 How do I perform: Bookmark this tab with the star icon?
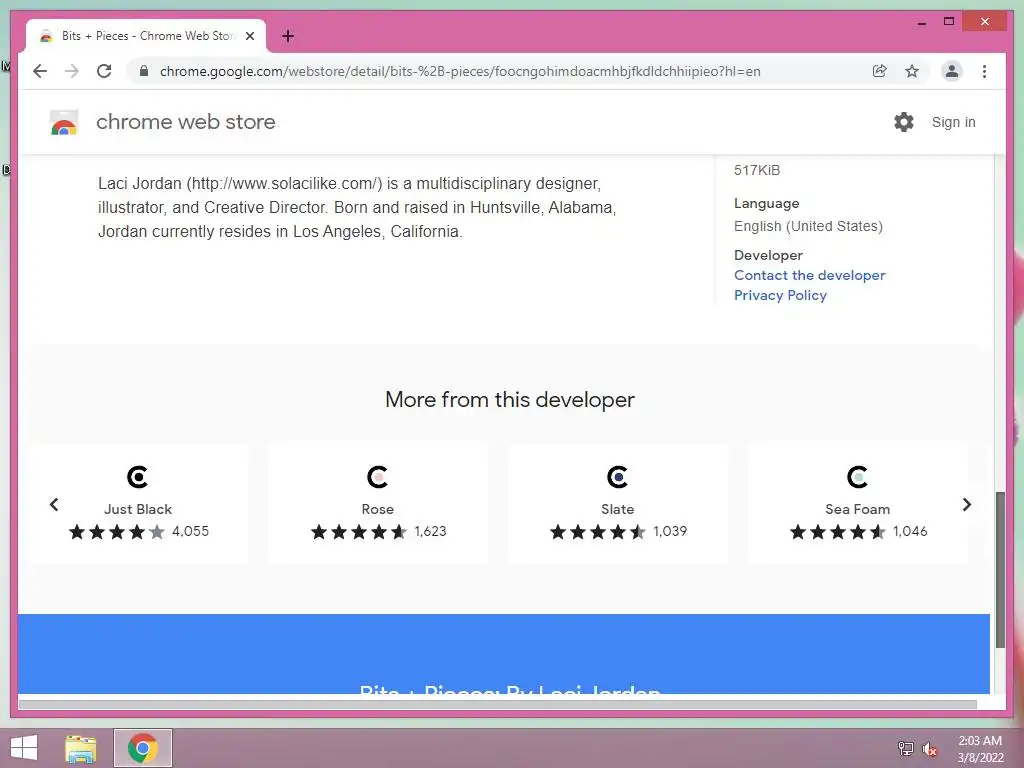[x=912, y=71]
